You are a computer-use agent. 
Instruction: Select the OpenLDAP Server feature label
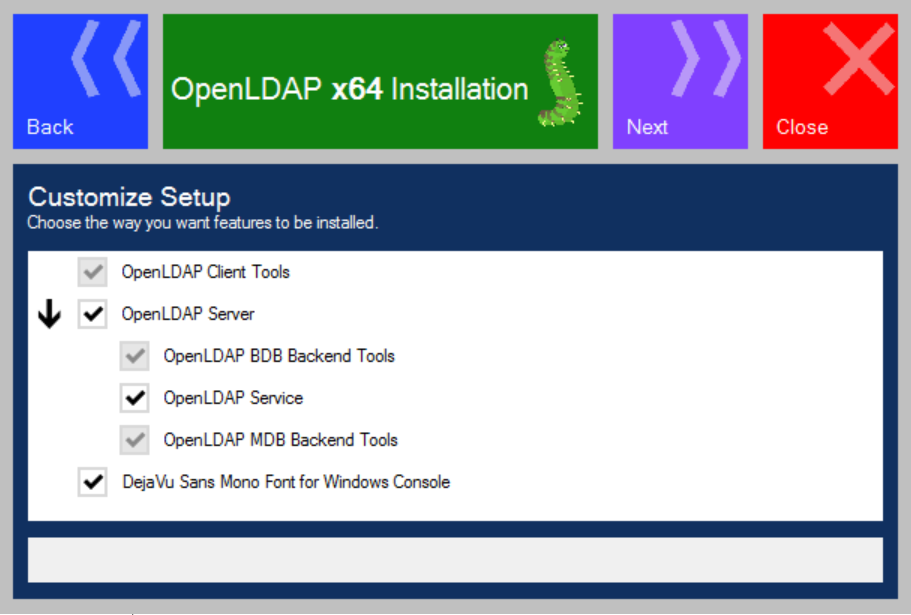(x=188, y=314)
